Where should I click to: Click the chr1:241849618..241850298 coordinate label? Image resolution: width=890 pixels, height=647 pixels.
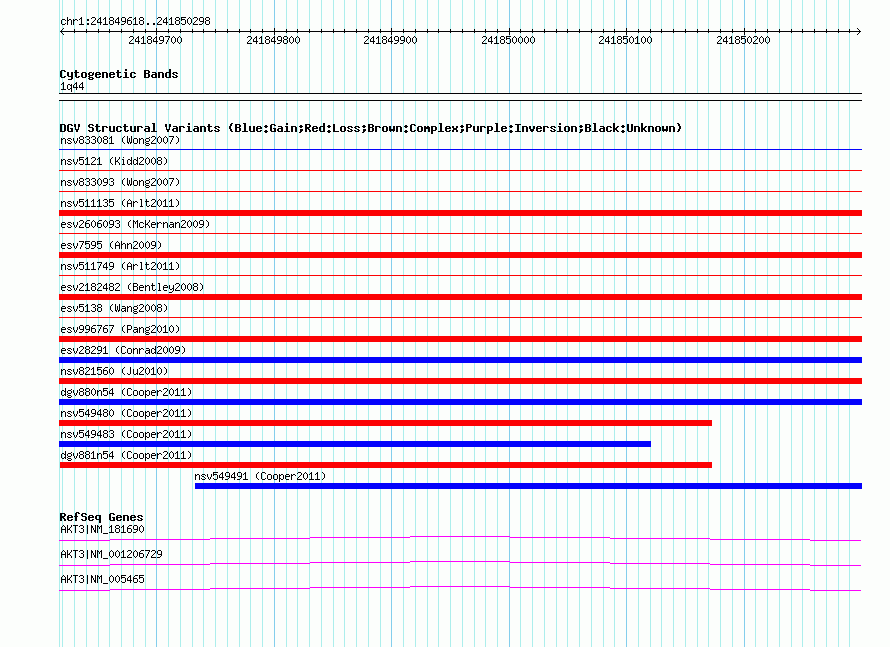click(x=135, y=21)
